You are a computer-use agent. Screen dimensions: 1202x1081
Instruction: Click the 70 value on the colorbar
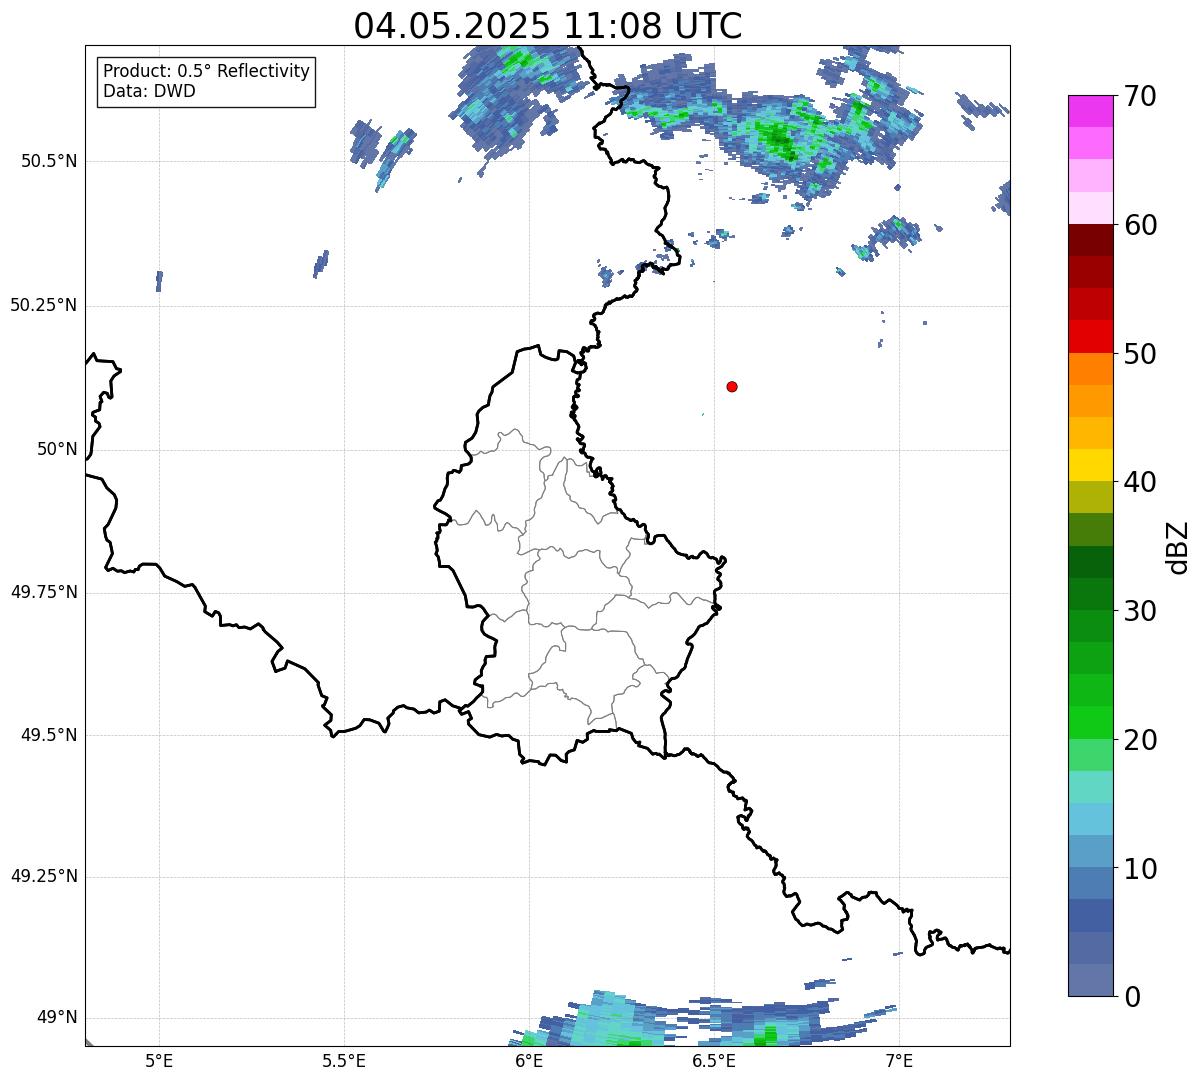[1140, 96]
